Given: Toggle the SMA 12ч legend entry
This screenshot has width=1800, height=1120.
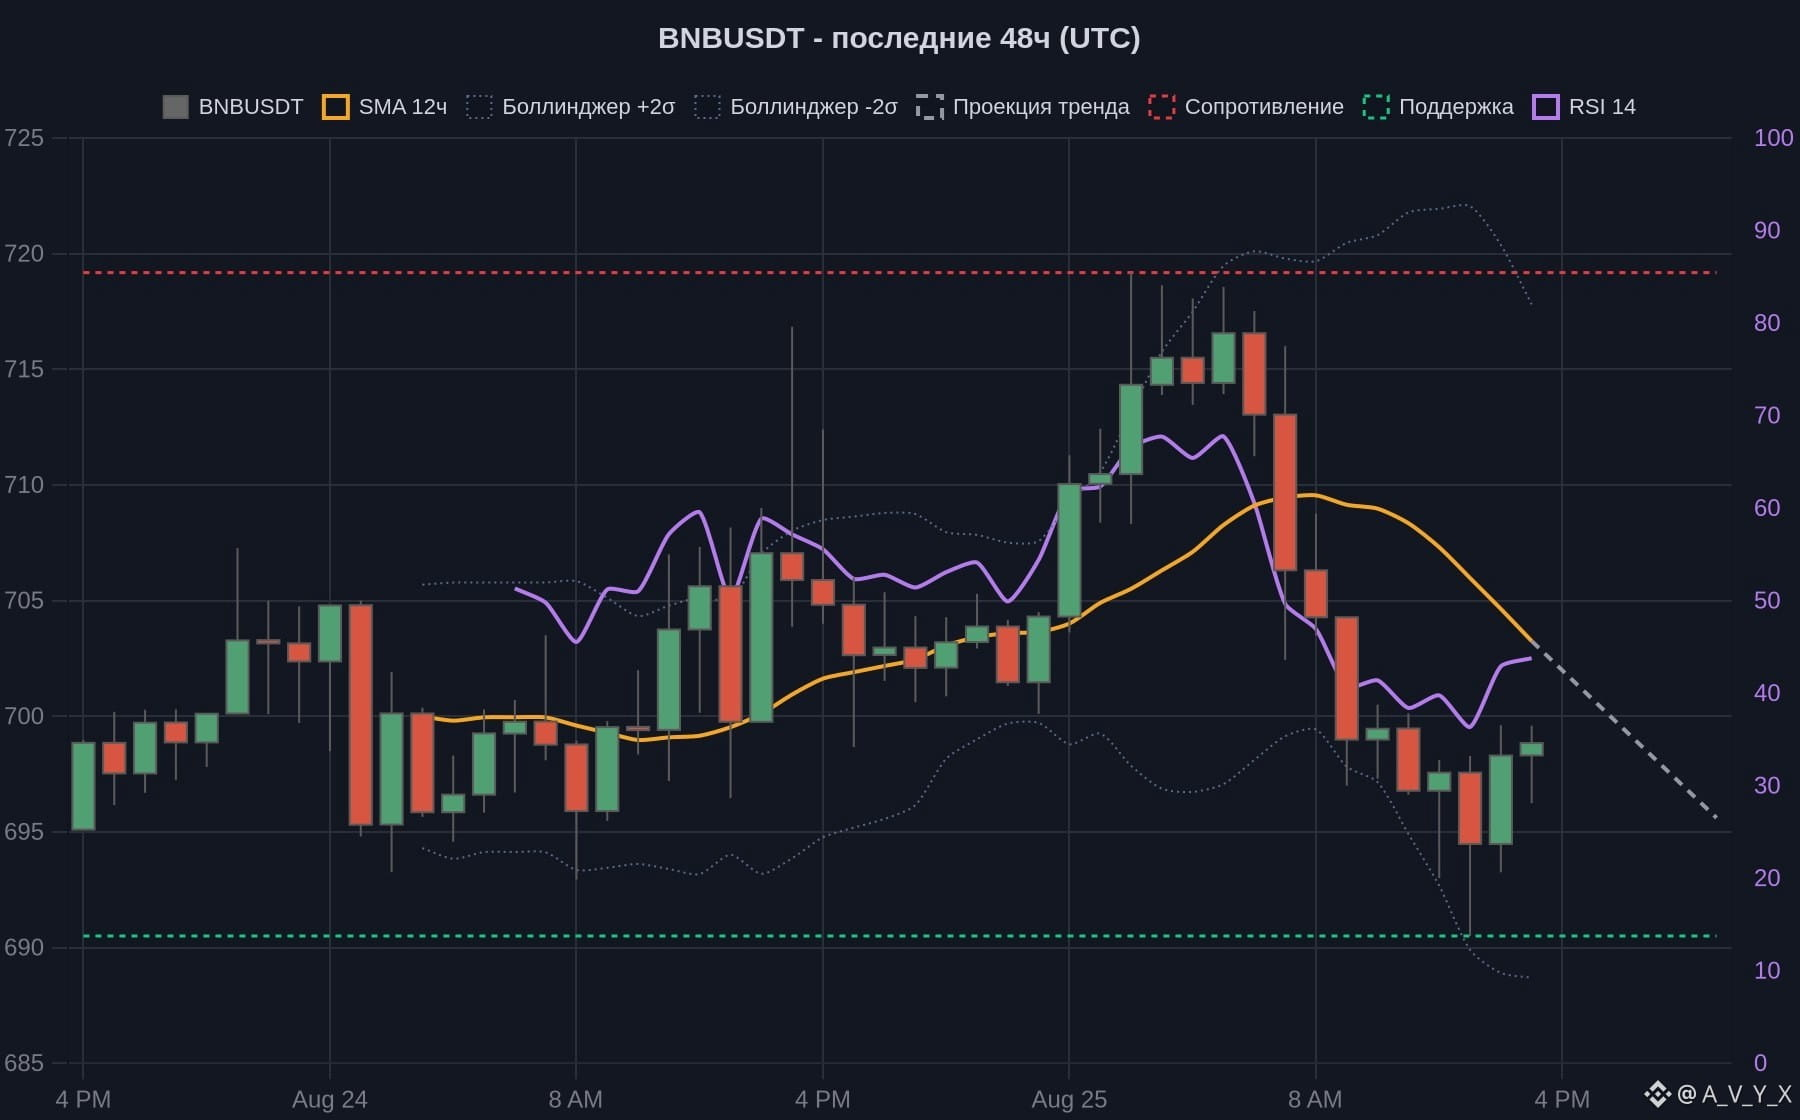Looking at the screenshot, I should [385, 107].
